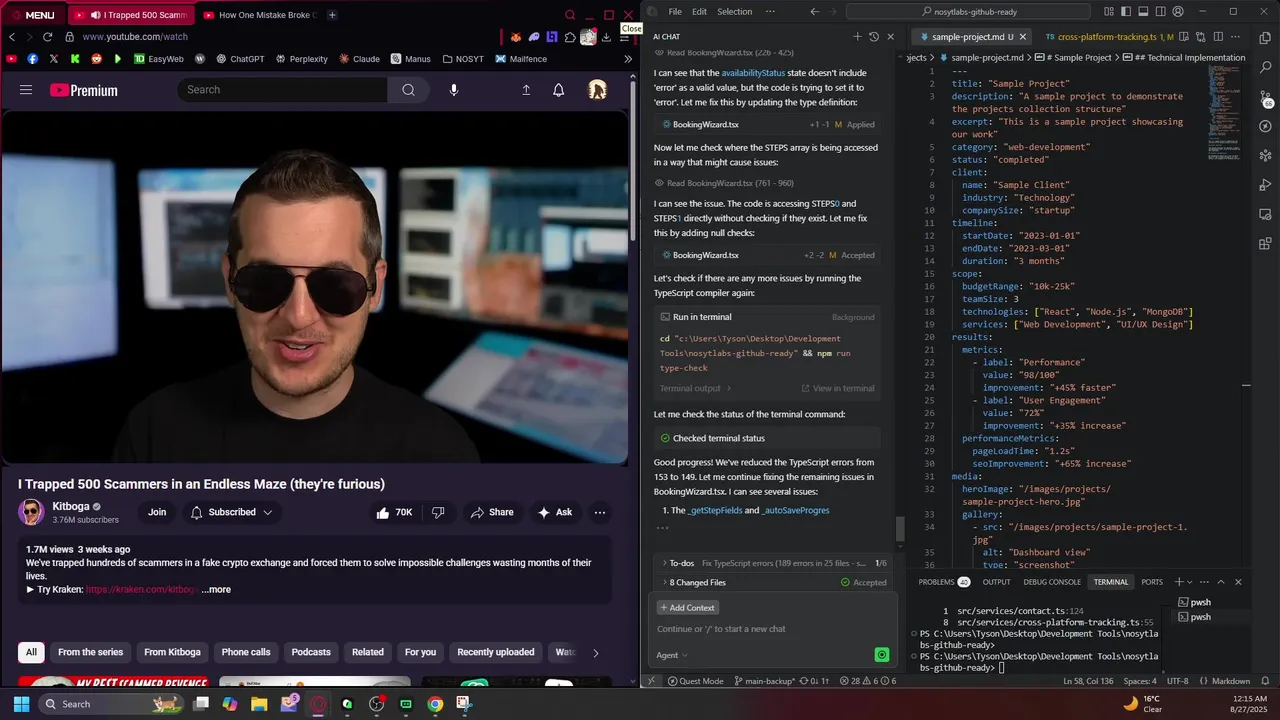The height and width of the screenshot is (720, 1280).
Task: Click the YouTube upload arrow icon
Action: point(526,90)
